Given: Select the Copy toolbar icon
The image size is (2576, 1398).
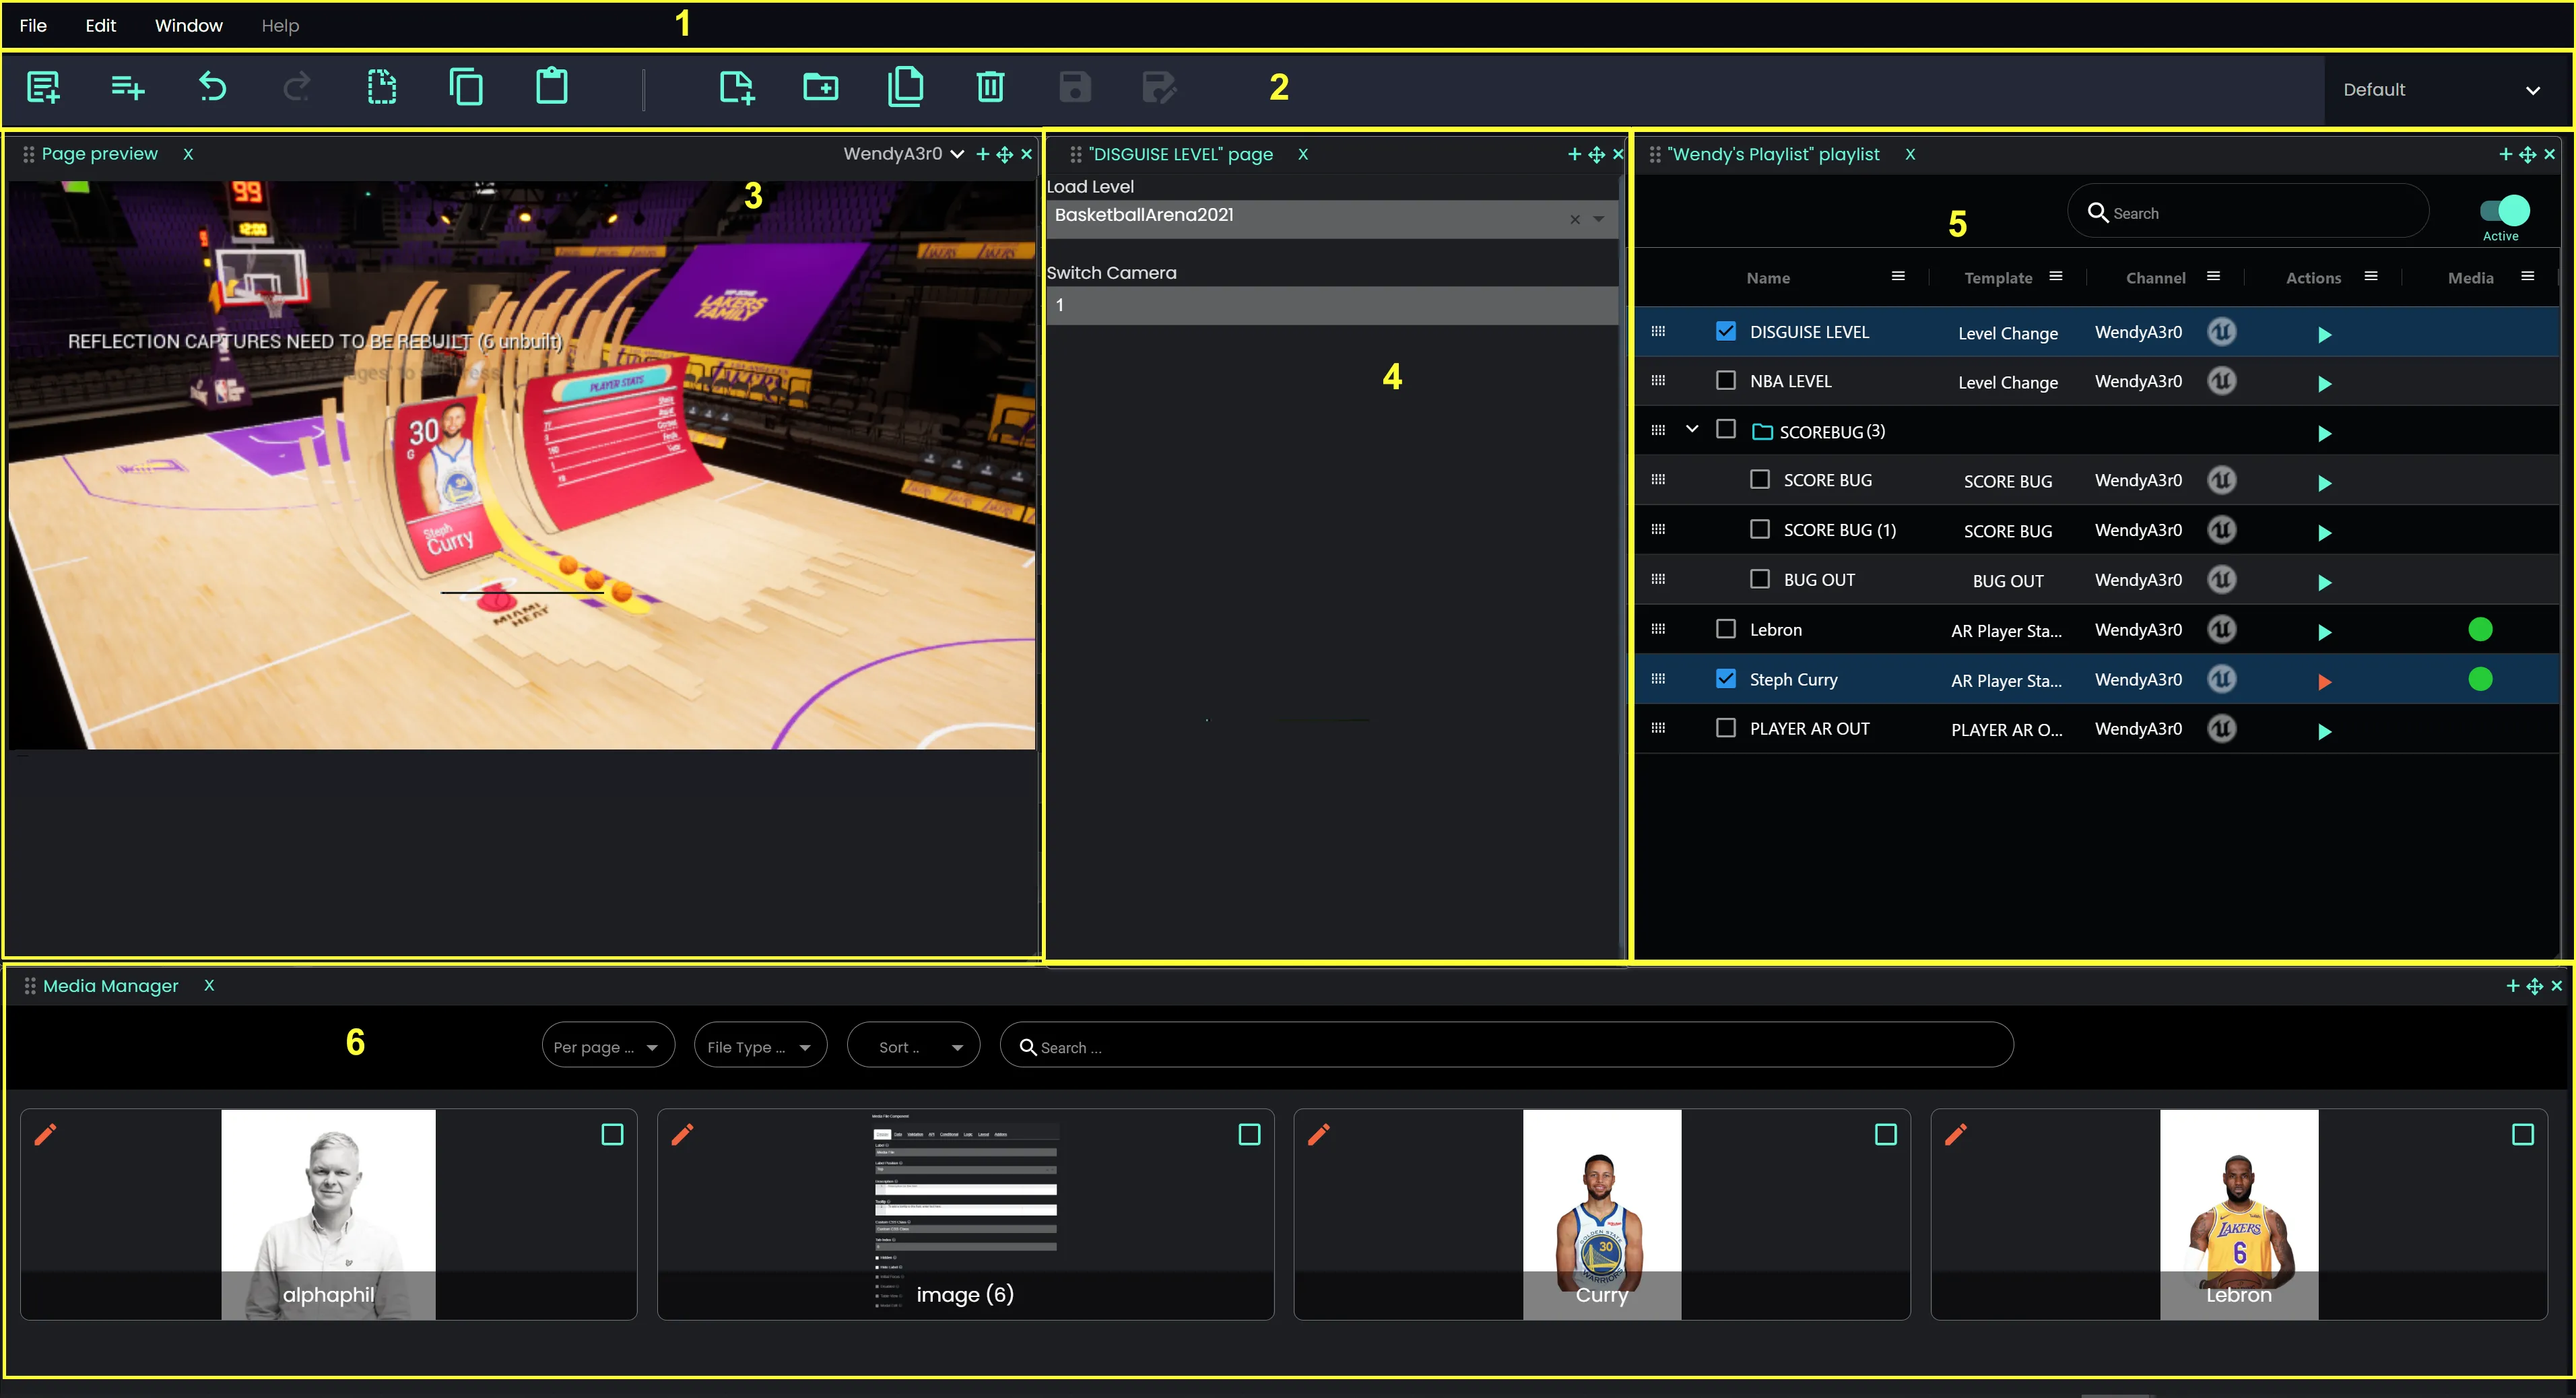Looking at the screenshot, I should point(466,87).
